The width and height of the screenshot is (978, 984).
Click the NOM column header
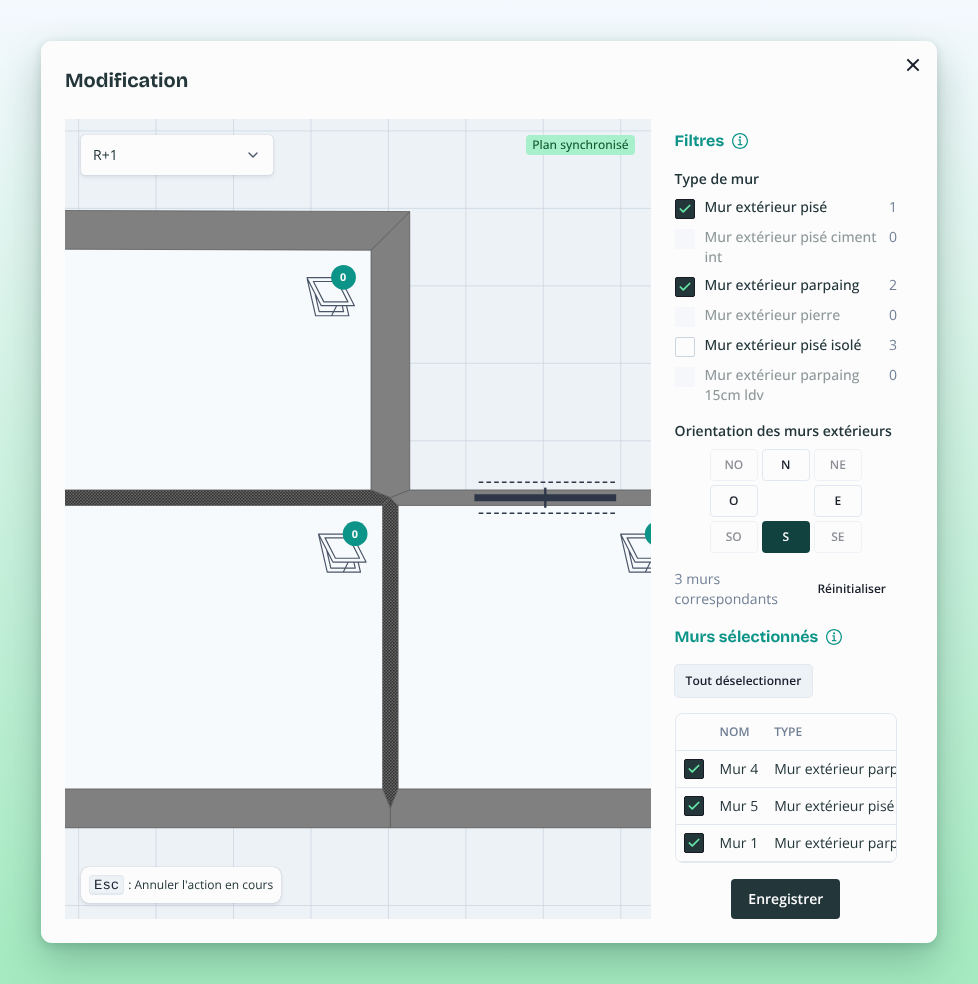pos(734,732)
